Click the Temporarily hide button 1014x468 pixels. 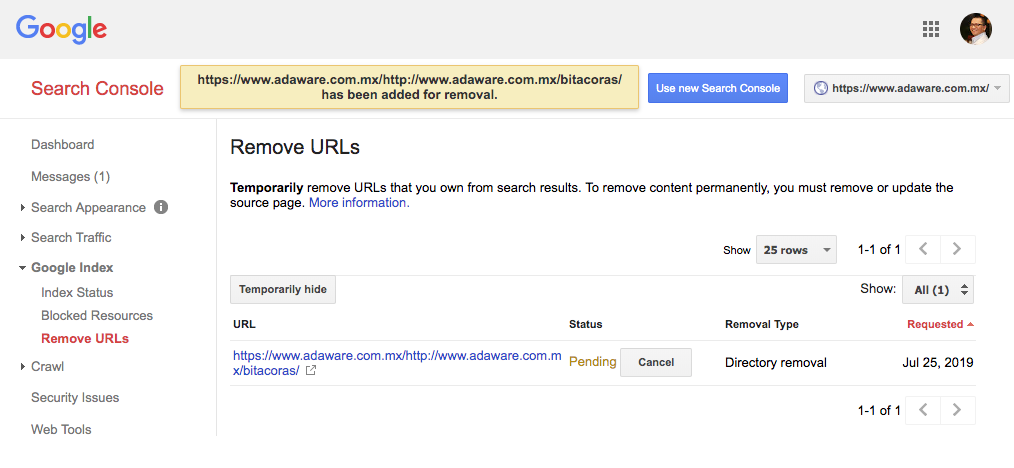283,289
